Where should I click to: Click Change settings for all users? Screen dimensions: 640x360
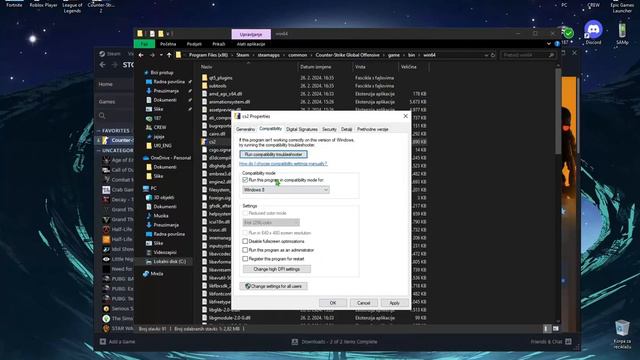tap(273, 286)
